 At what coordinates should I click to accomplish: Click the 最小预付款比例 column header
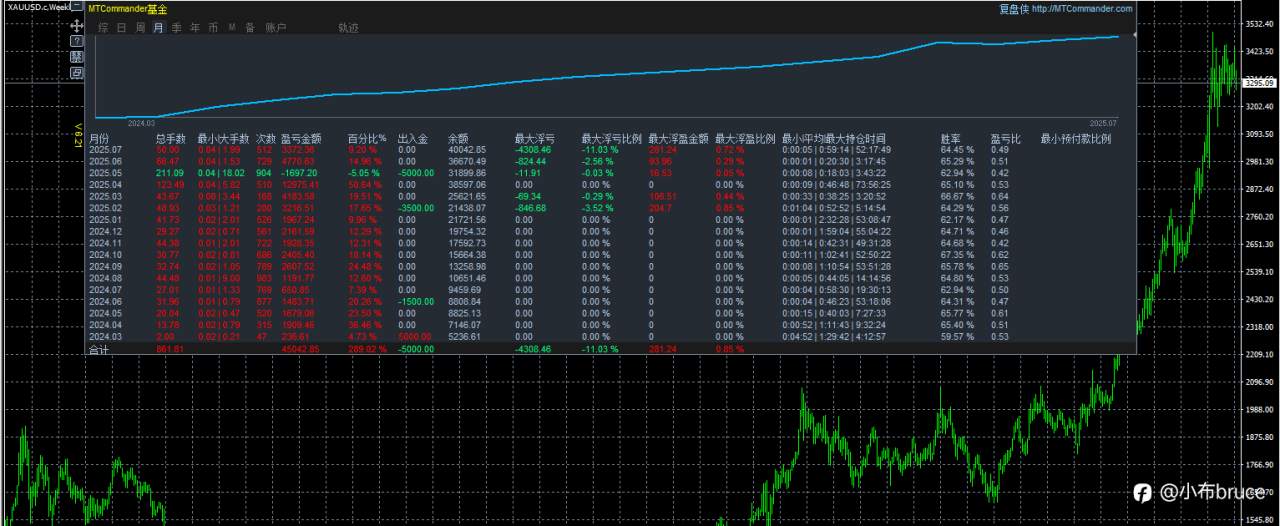1076,139
